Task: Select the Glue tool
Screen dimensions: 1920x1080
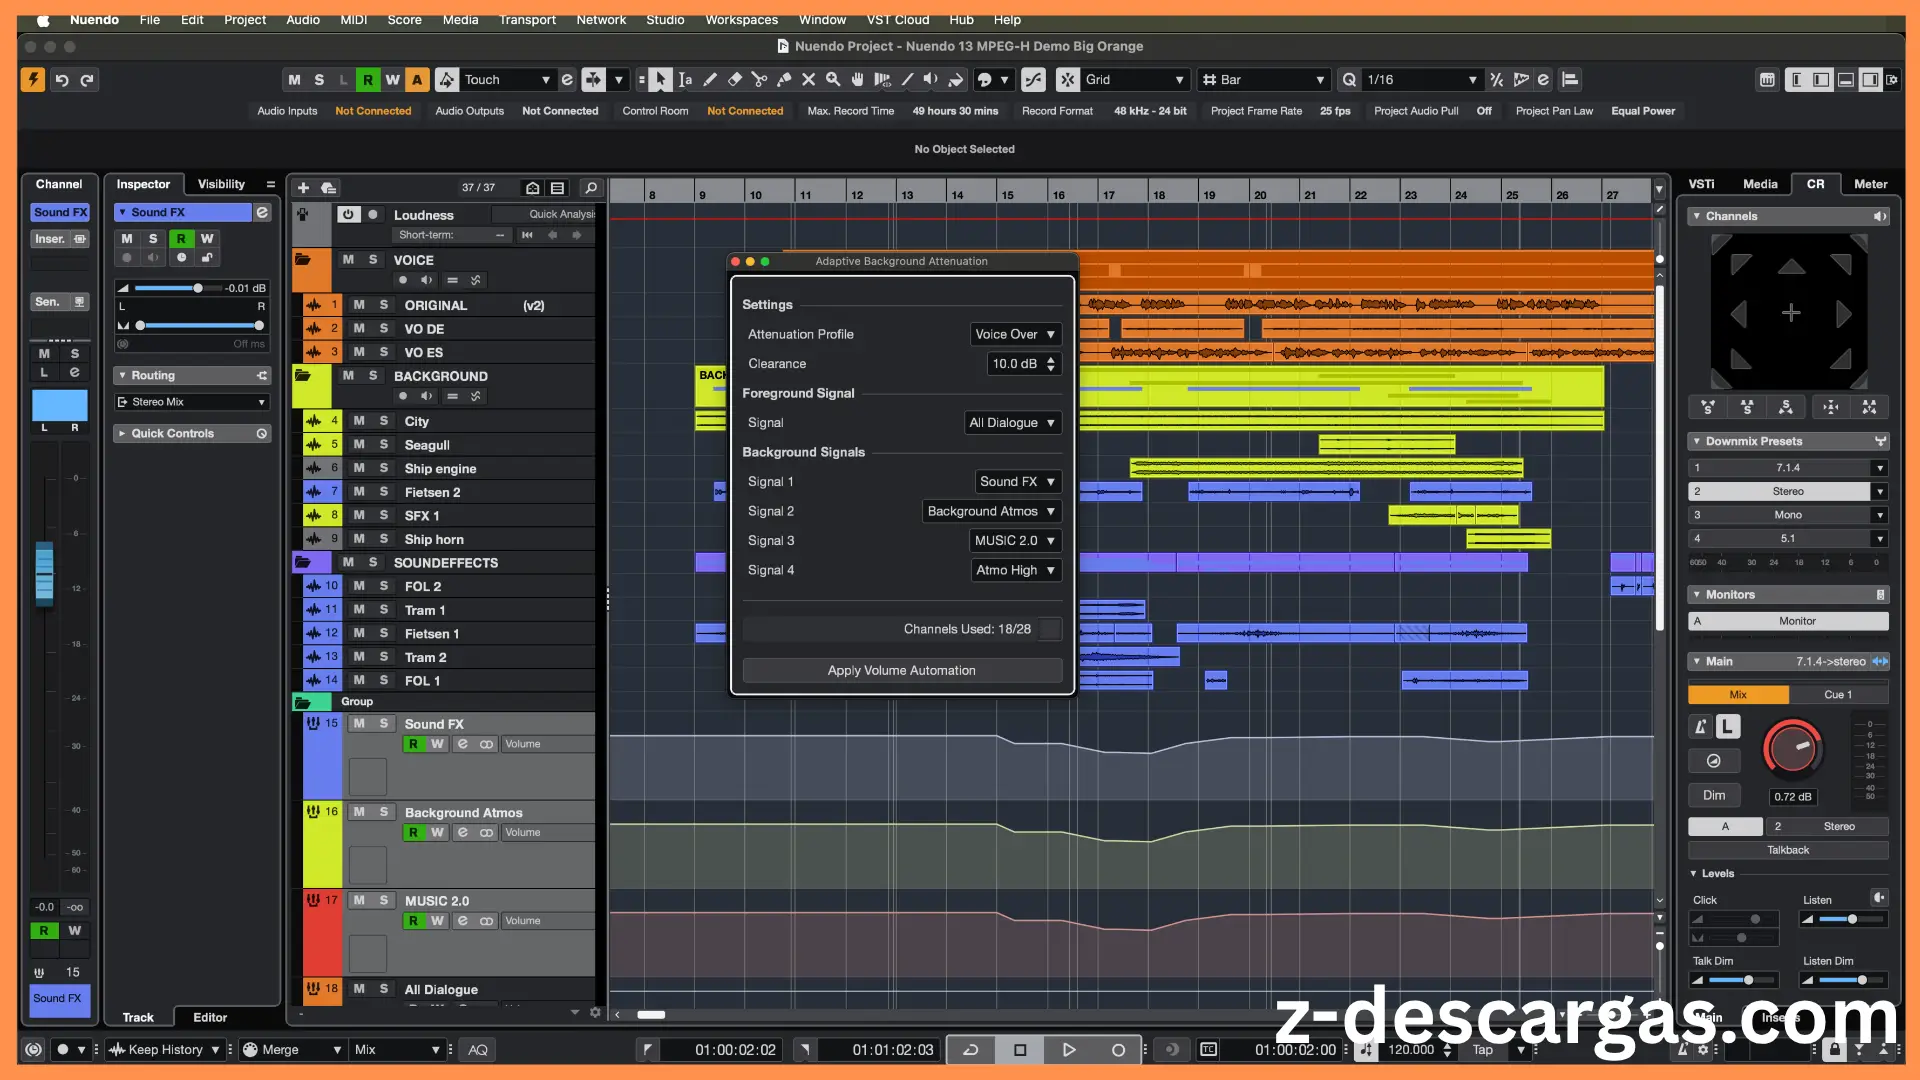Action: pyautogui.click(x=784, y=80)
